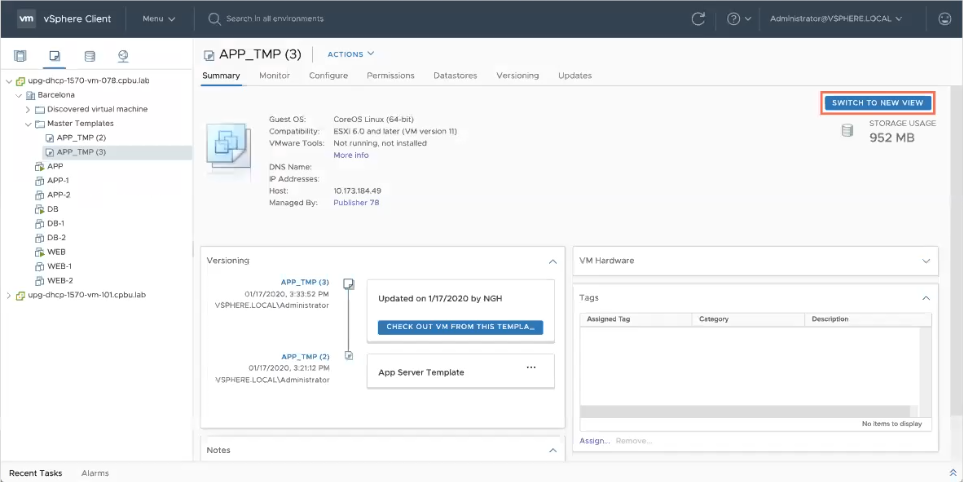Click Switch to New View button

[x=878, y=103]
